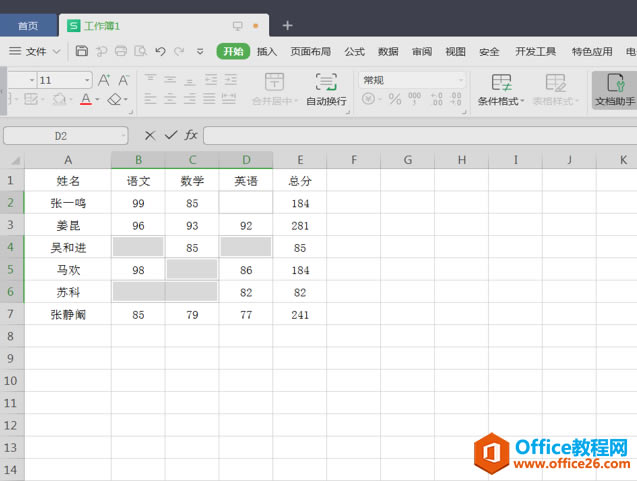
Task: Select the 总分 header cell
Action: tap(300, 181)
